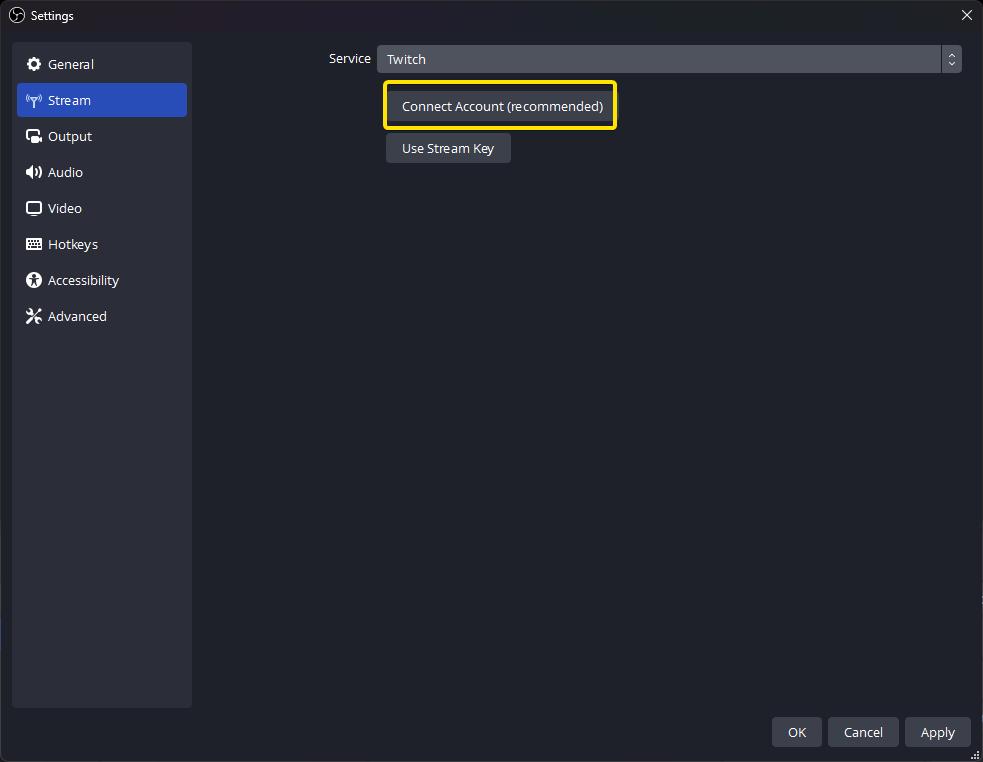The height and width of the screenshot is (762, 983).
Task: Click the resize grip at window corner
Action: [x=976, y=755]
